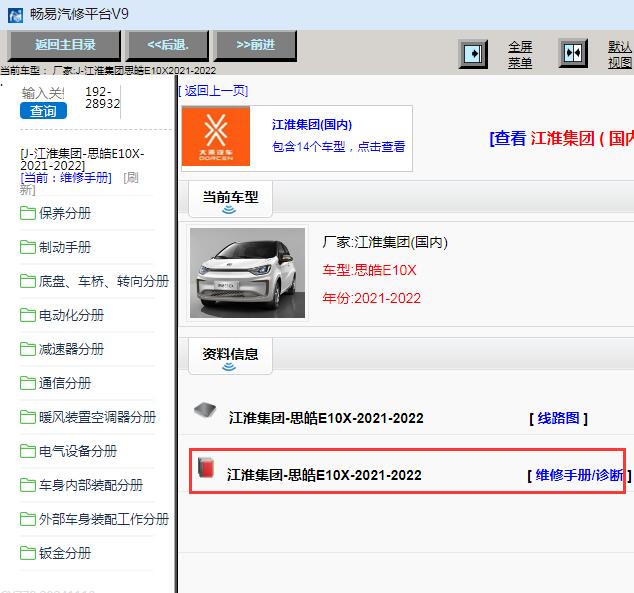The width and height of the screenshot is (634, 593).
Task: Click the folder icon next to 电气设备分册
Action: 27,451
